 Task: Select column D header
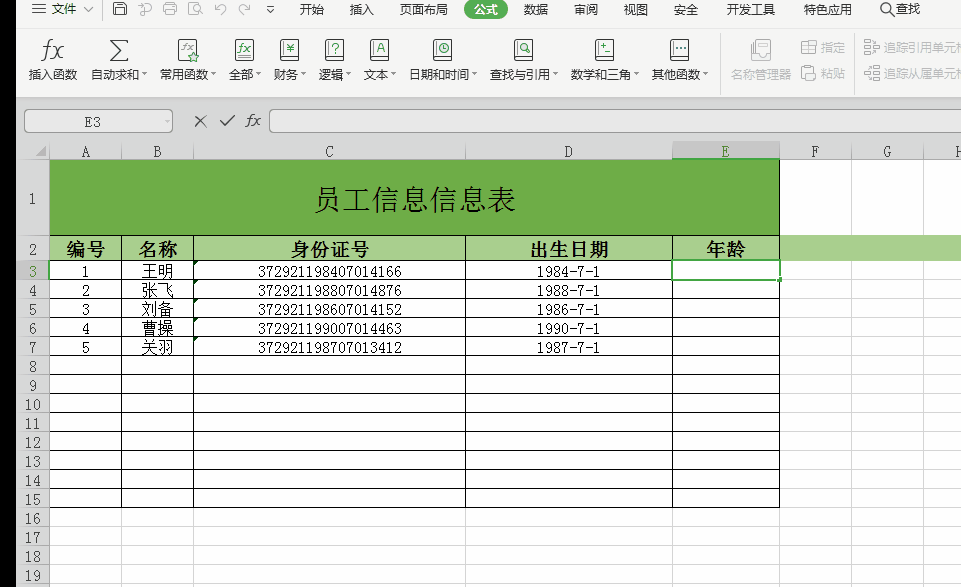point(569,151)
